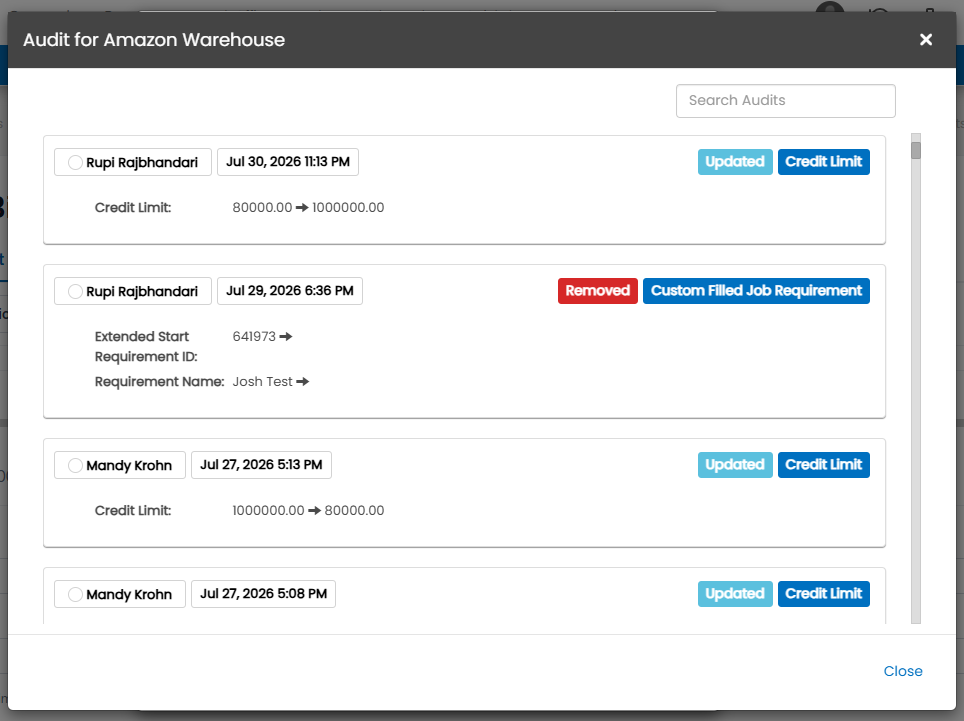
Task: Click the 1000000.00 new value in first entry
Action: [348, 208]
